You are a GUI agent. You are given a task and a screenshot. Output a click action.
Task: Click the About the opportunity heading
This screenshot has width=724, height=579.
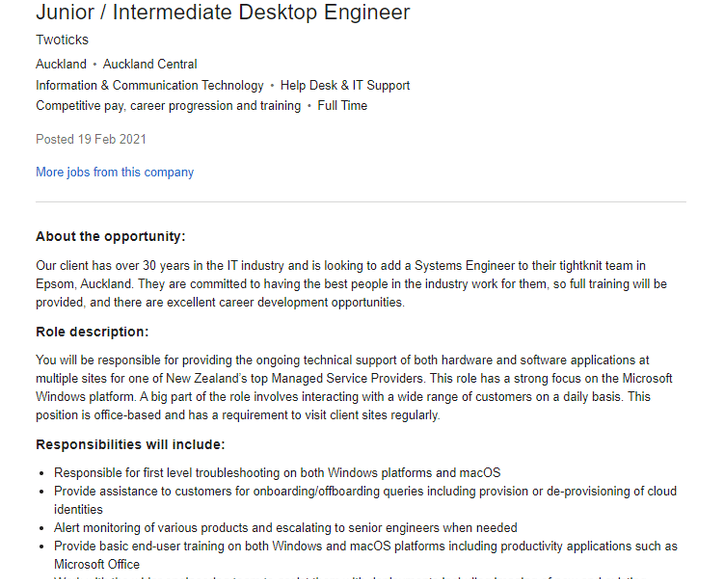[x=111, y=237]
